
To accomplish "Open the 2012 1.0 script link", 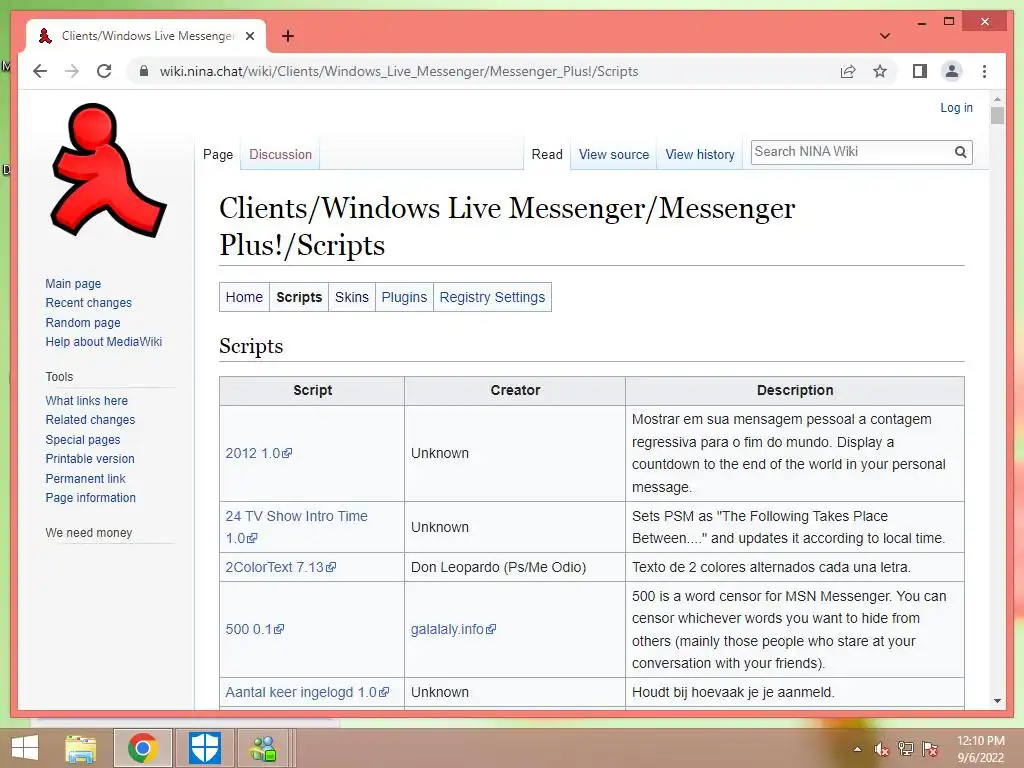I will coord(259,453).
